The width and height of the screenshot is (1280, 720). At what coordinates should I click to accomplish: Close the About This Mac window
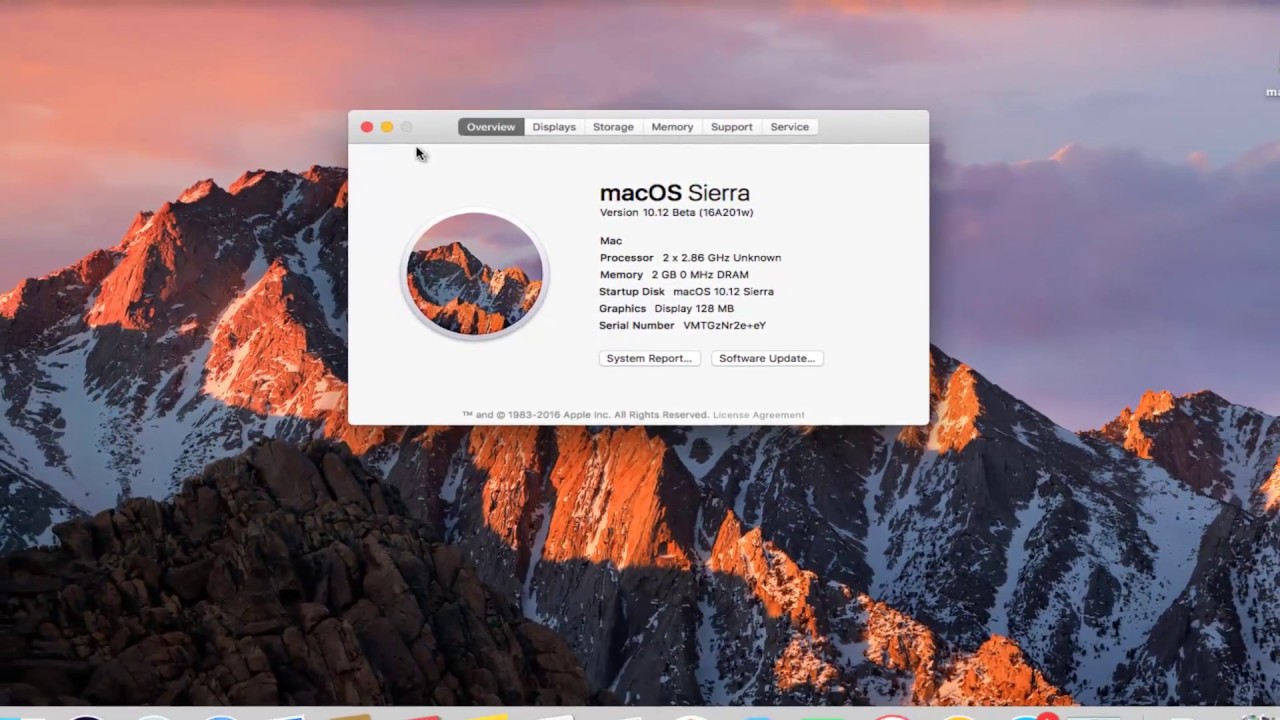367,127
